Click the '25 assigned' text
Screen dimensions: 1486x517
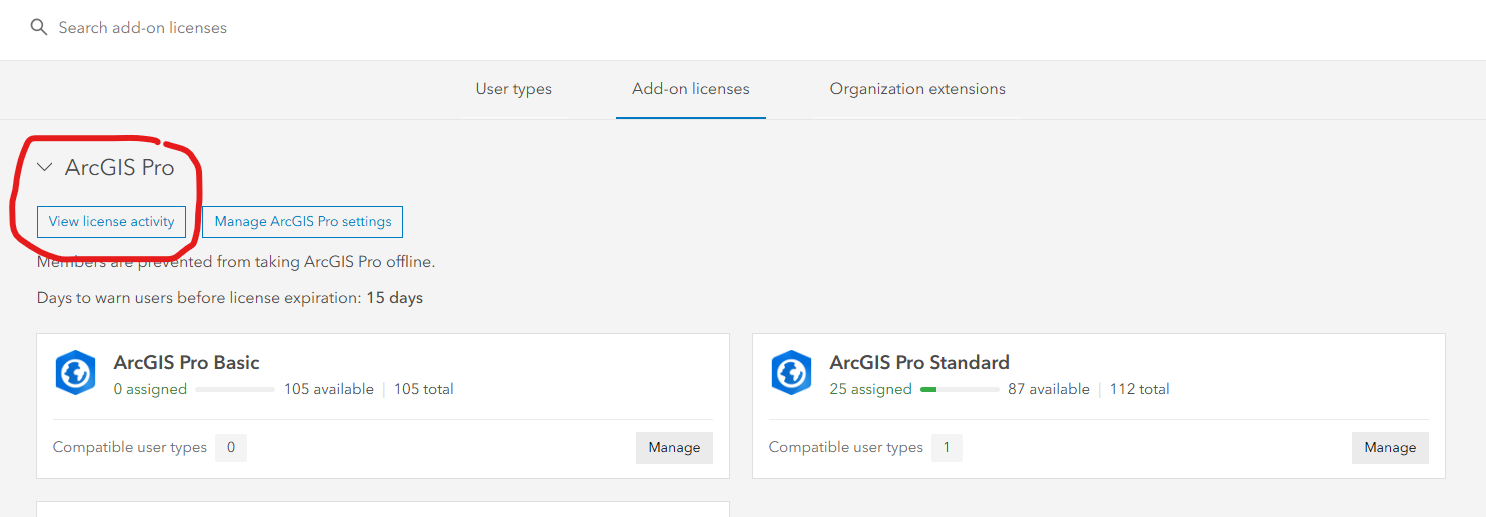point(871,389)
